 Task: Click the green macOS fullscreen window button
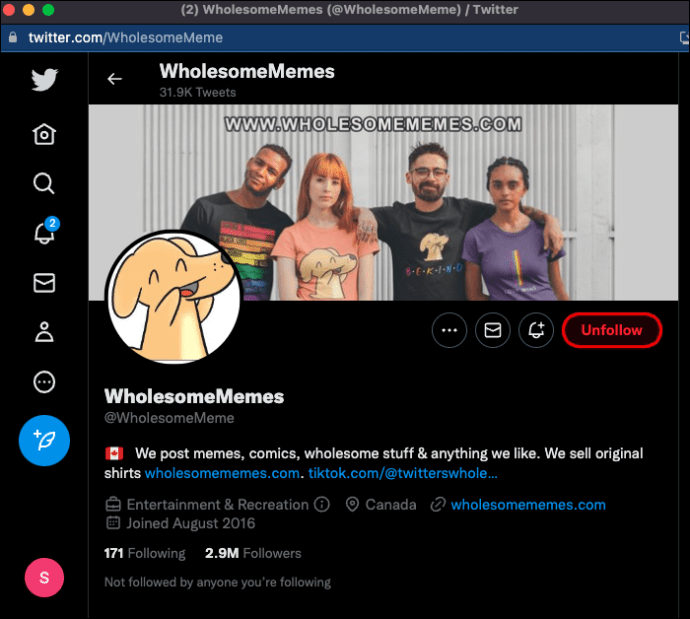(48, 10)
